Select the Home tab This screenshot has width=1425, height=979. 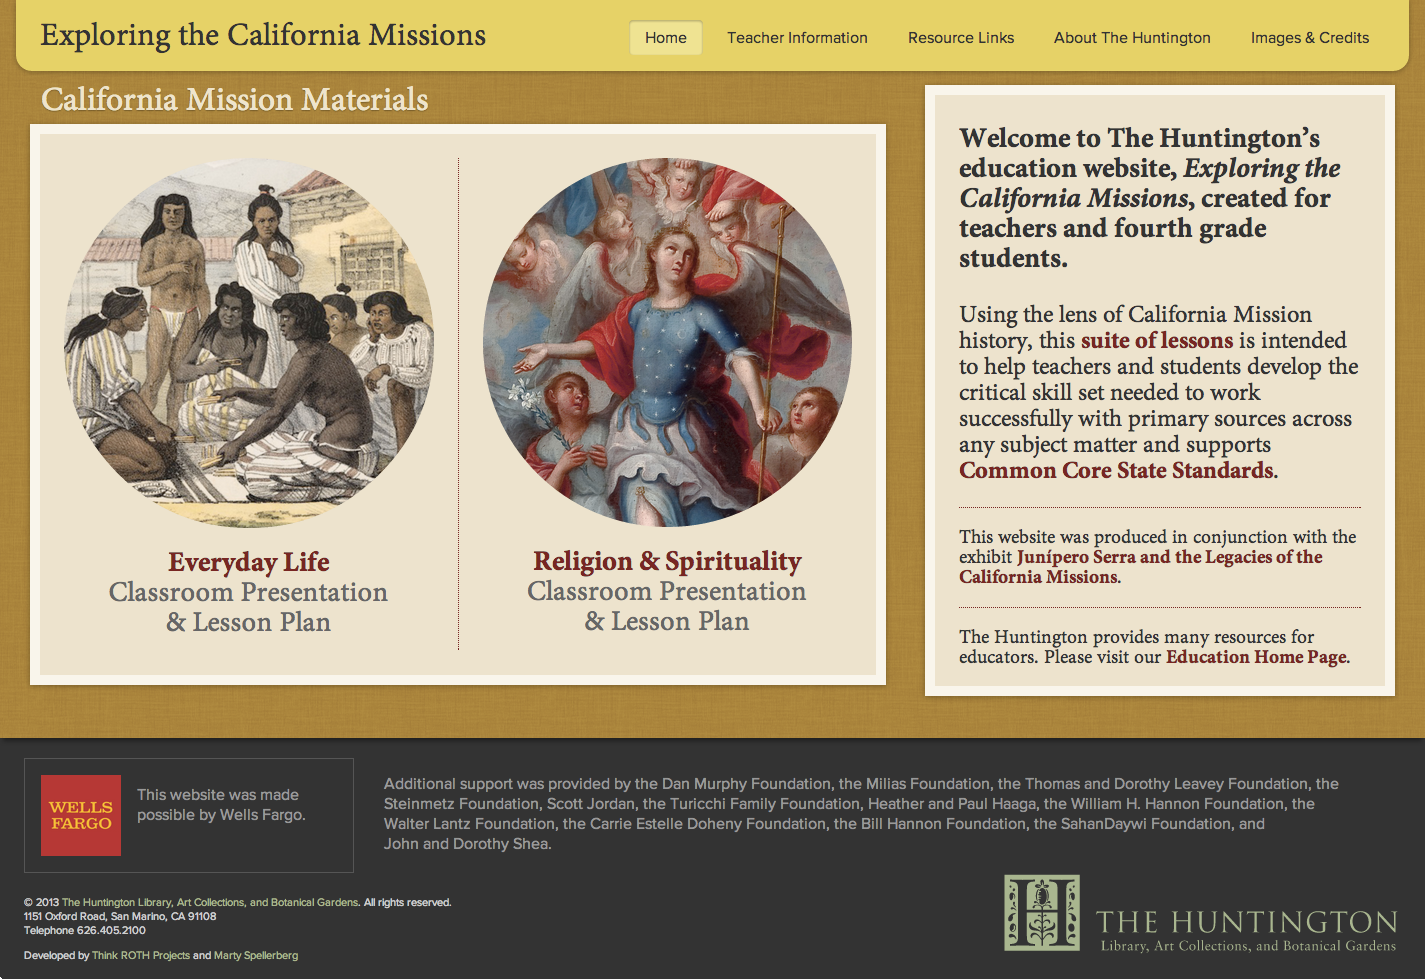pyautogui.click(x=666, y=38)
